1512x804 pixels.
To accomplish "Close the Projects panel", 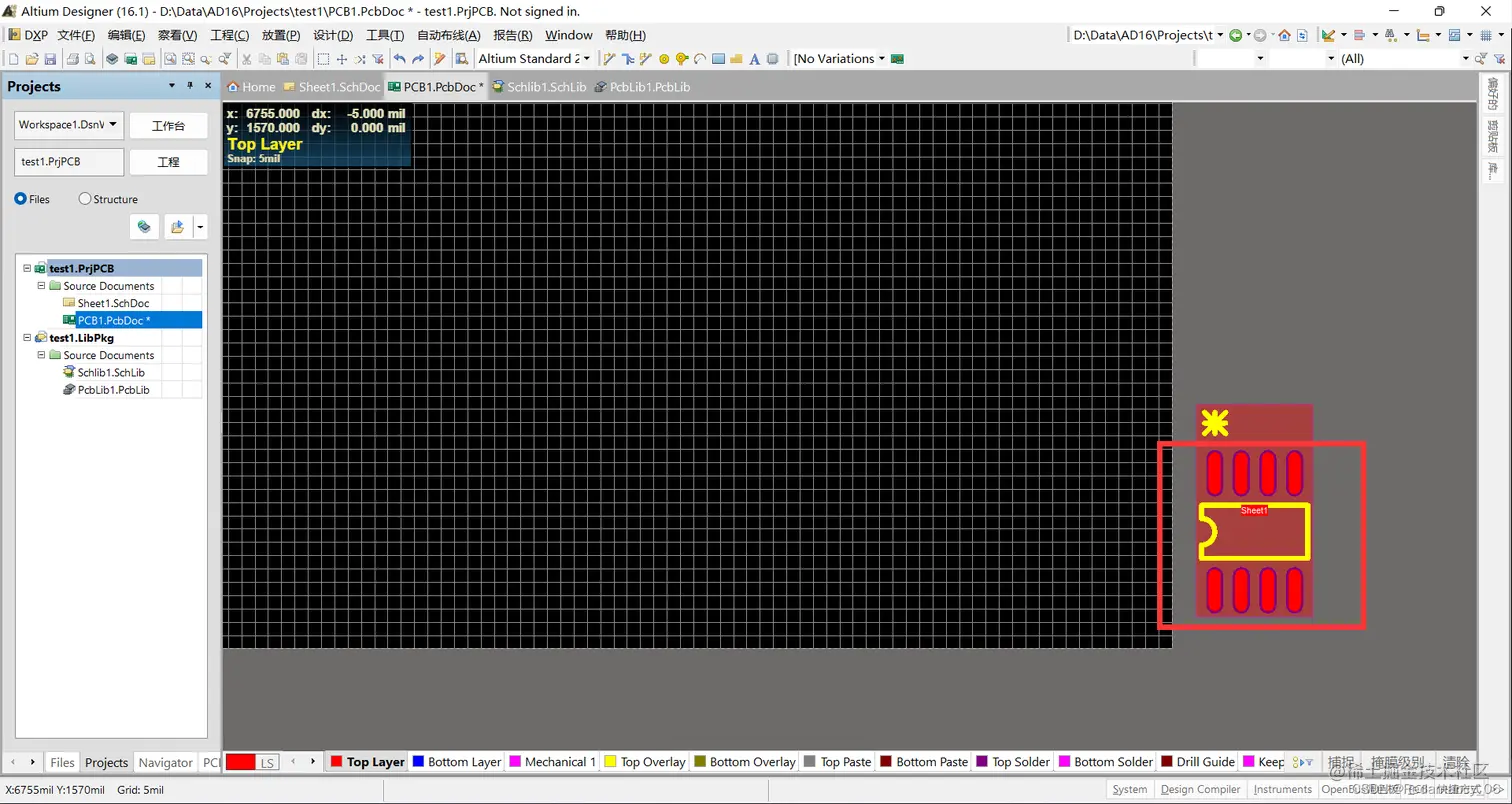I will point(208,86).
